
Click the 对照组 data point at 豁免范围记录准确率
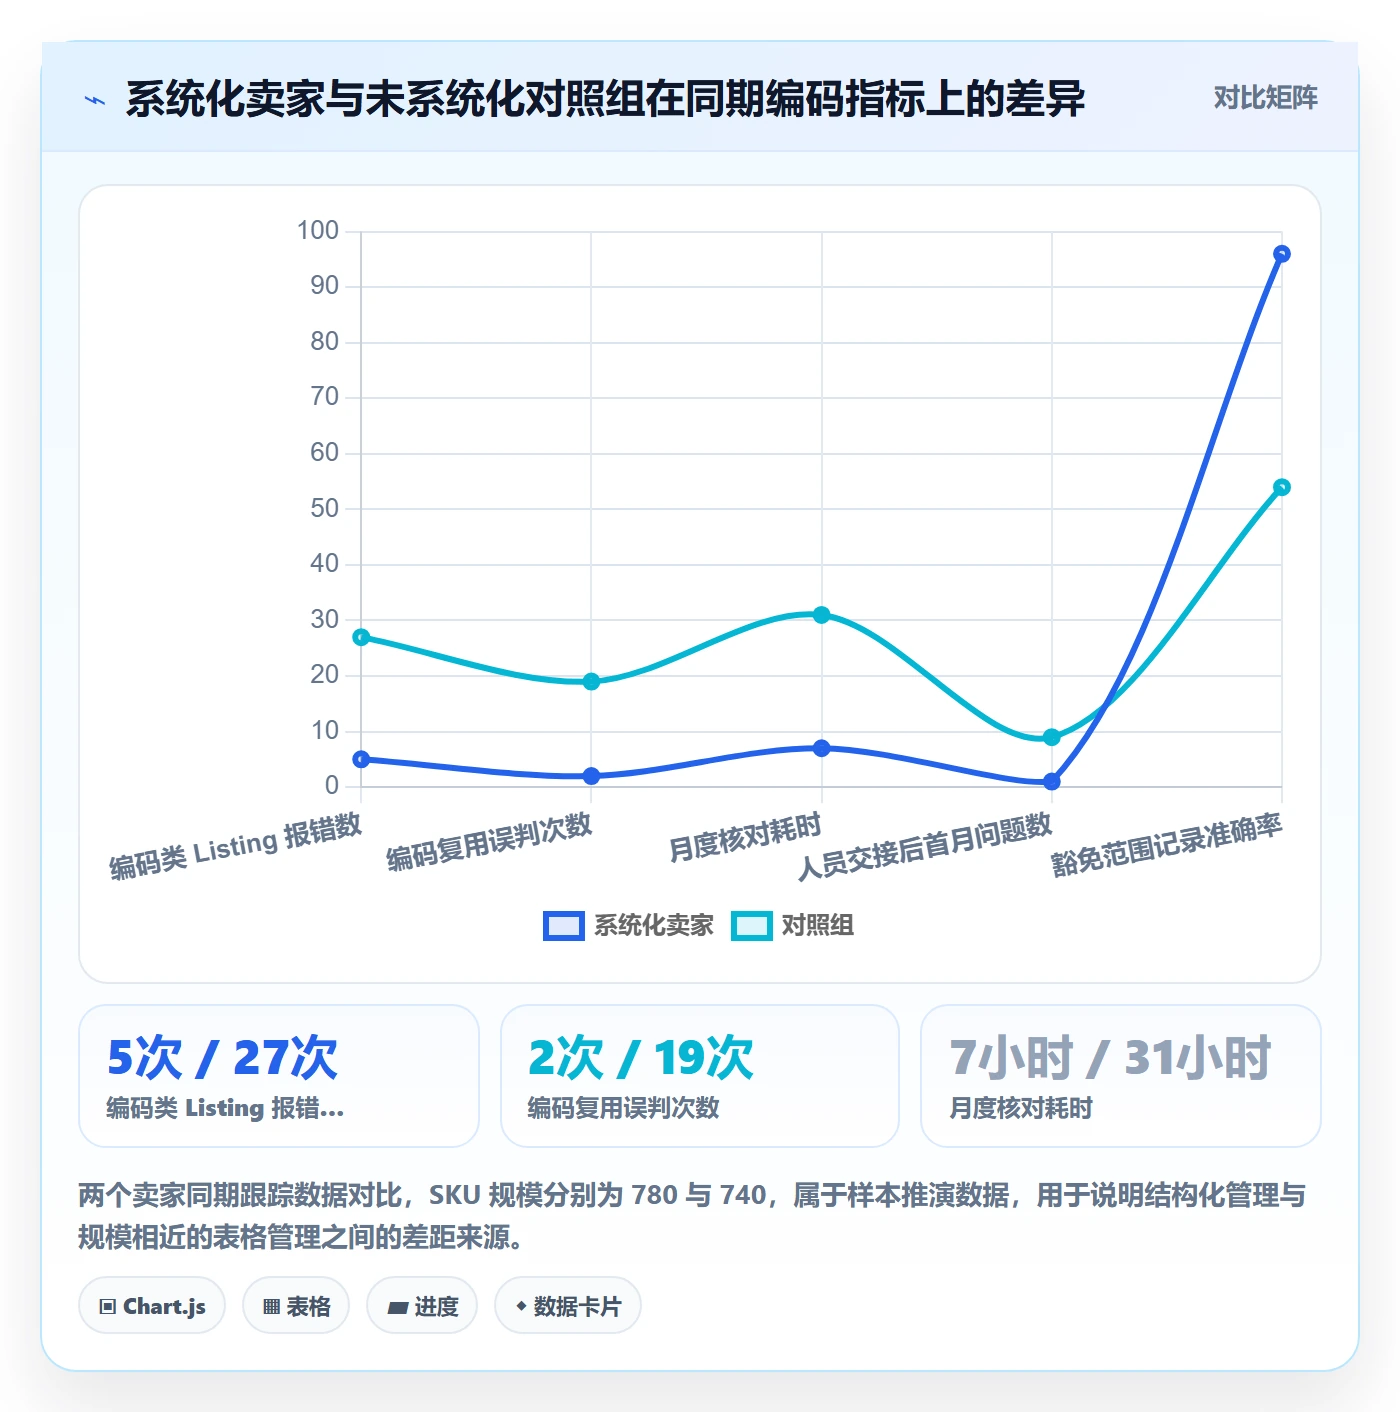(1281, 487)
